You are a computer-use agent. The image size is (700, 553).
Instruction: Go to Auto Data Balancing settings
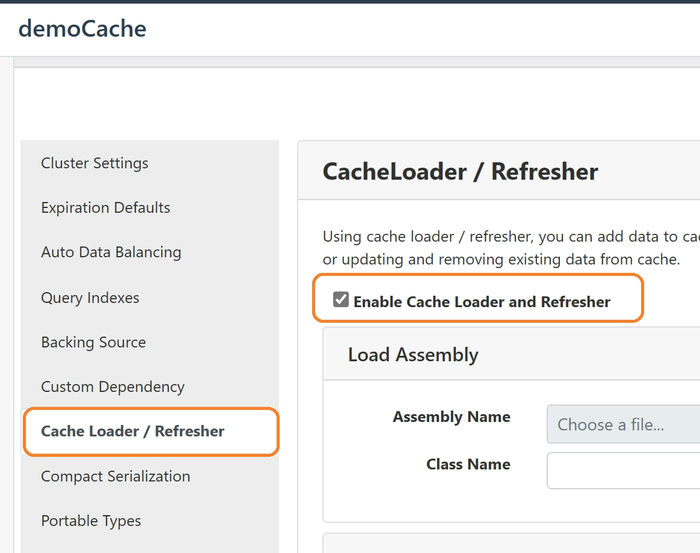[x=111, y=253]
